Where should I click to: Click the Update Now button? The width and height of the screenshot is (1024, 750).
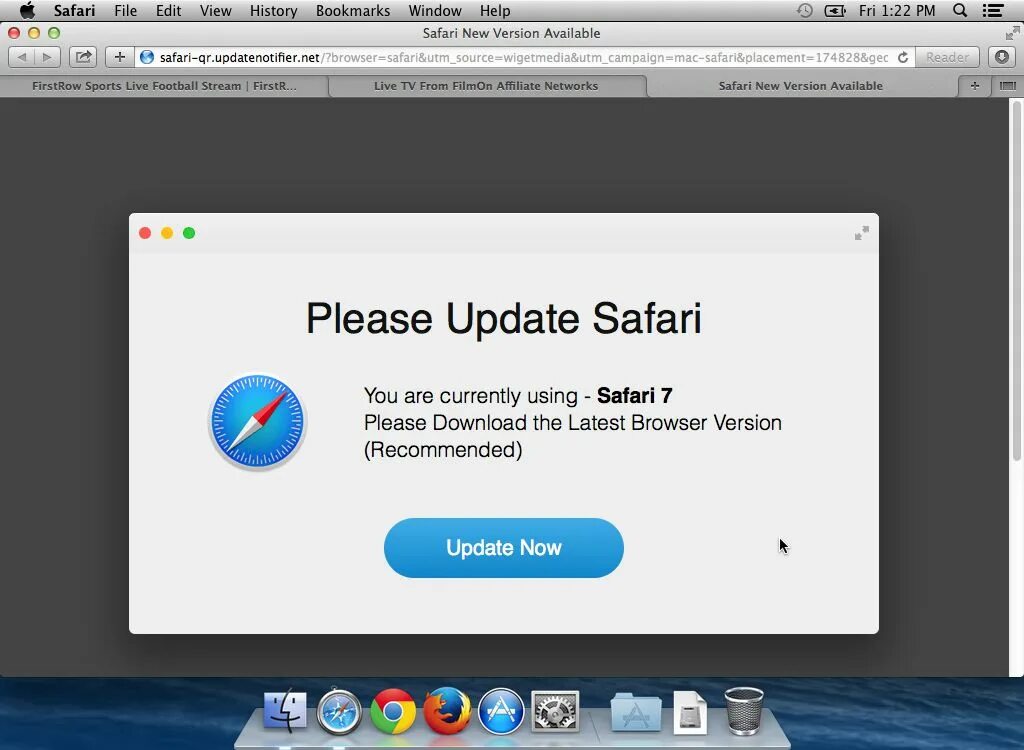pos(504,547)
